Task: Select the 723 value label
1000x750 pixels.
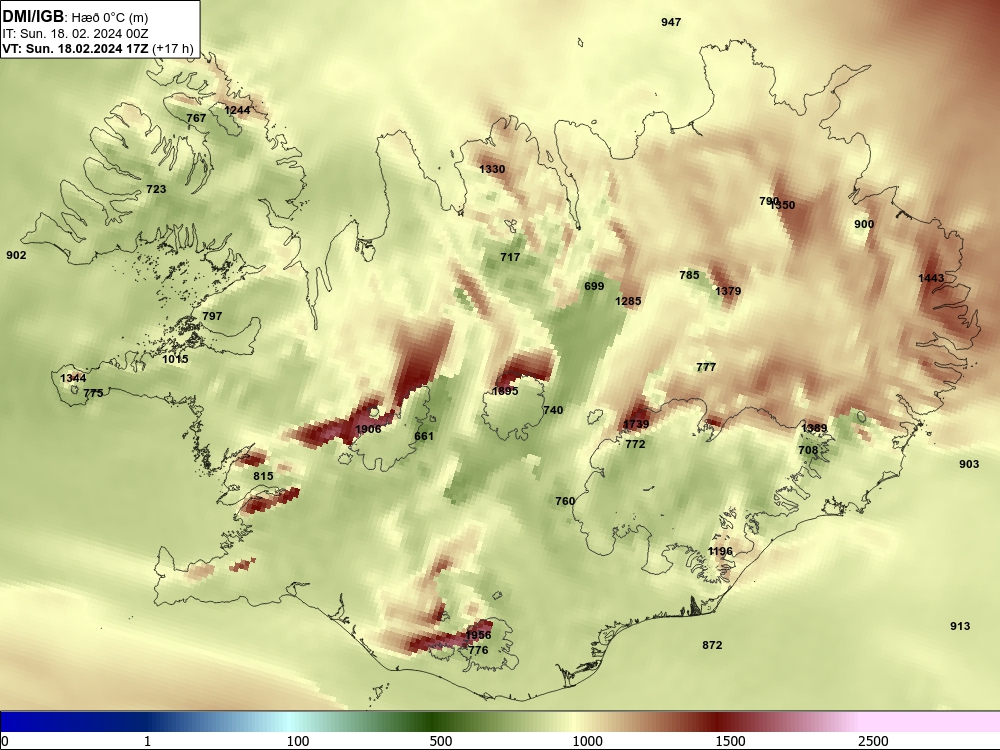Action: tap(156, 189)
